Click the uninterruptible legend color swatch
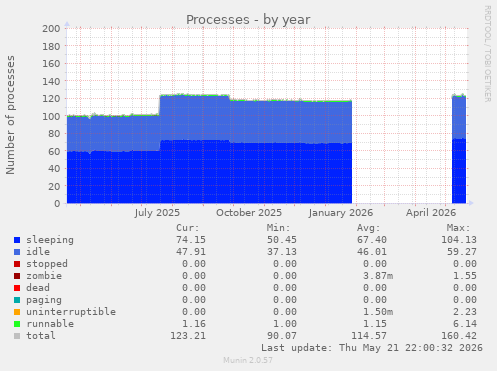The width and height of the screenshot is (497, 371). (x=17, y=312)
